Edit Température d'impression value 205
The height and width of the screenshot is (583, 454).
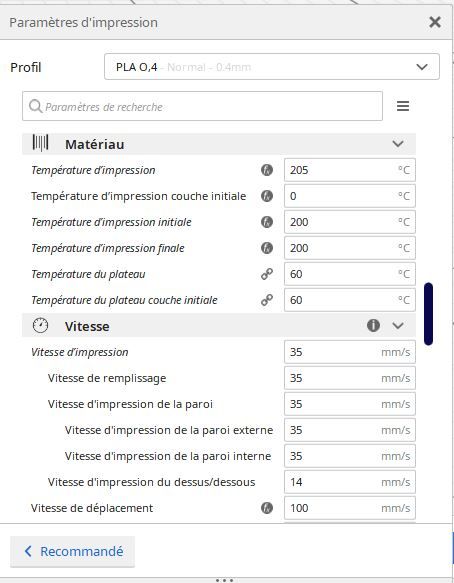pyautogui.click(x=350, y=170)
